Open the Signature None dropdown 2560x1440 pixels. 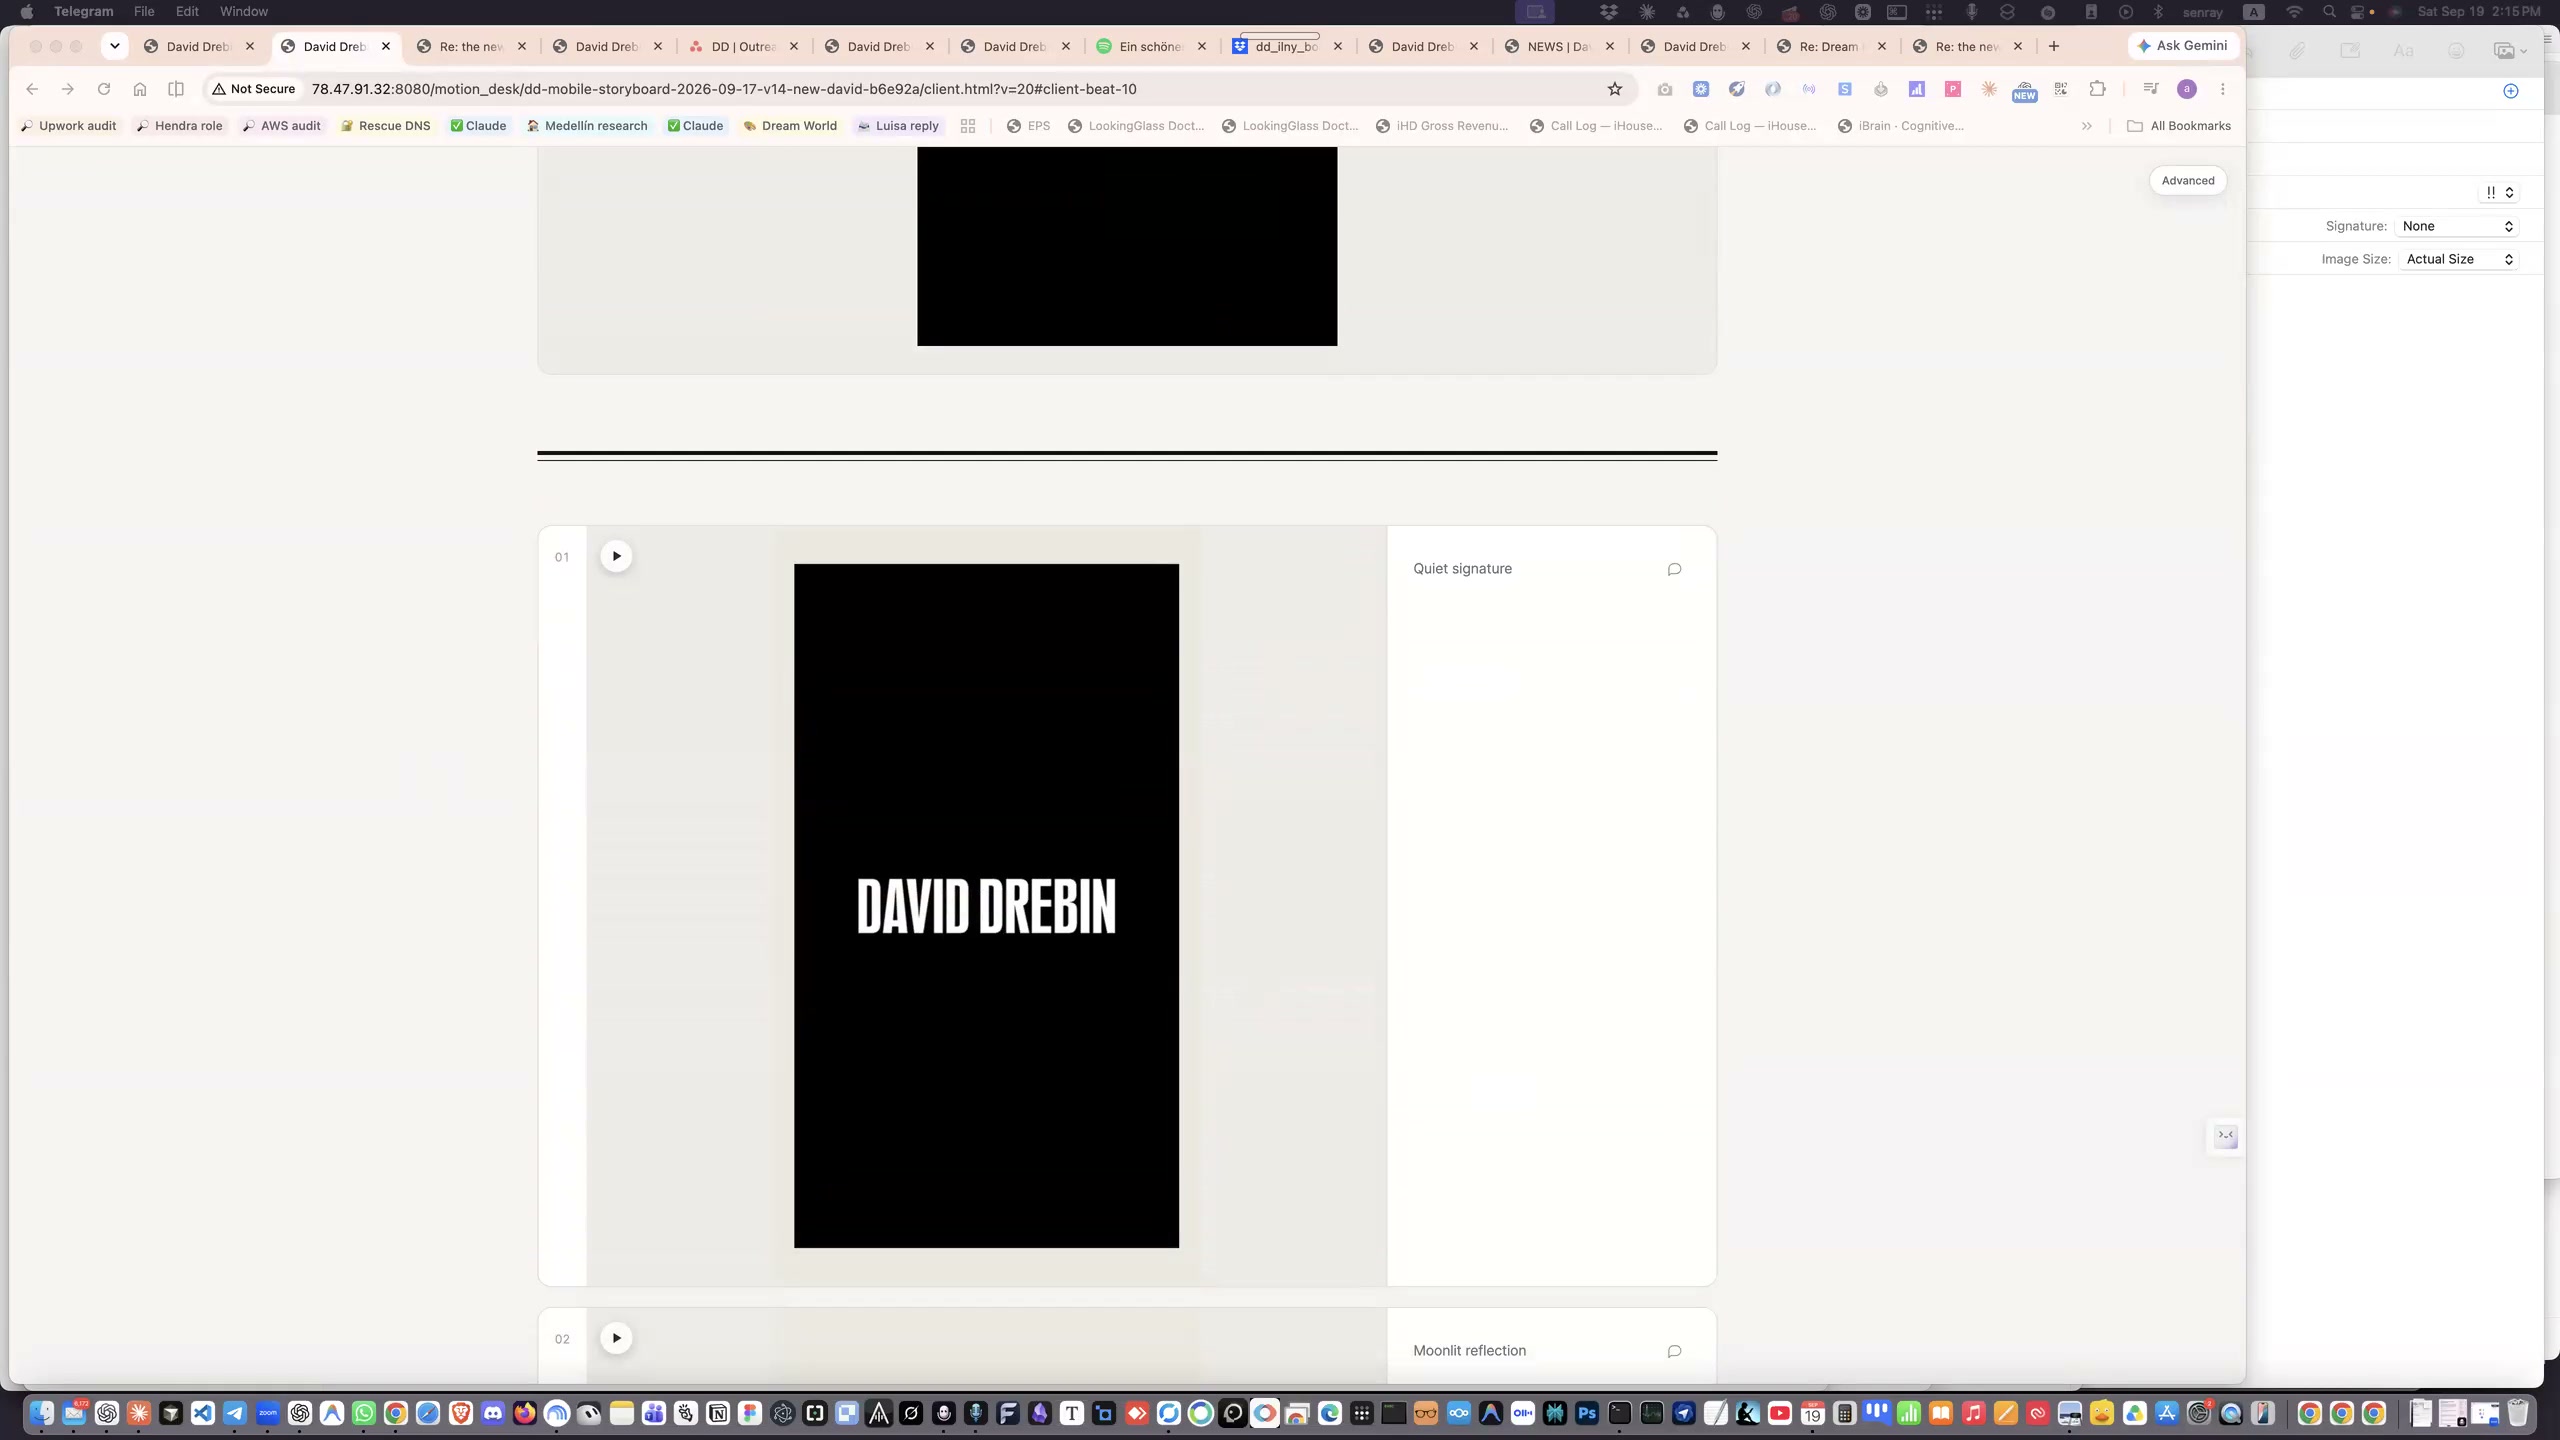[2457, 226]
